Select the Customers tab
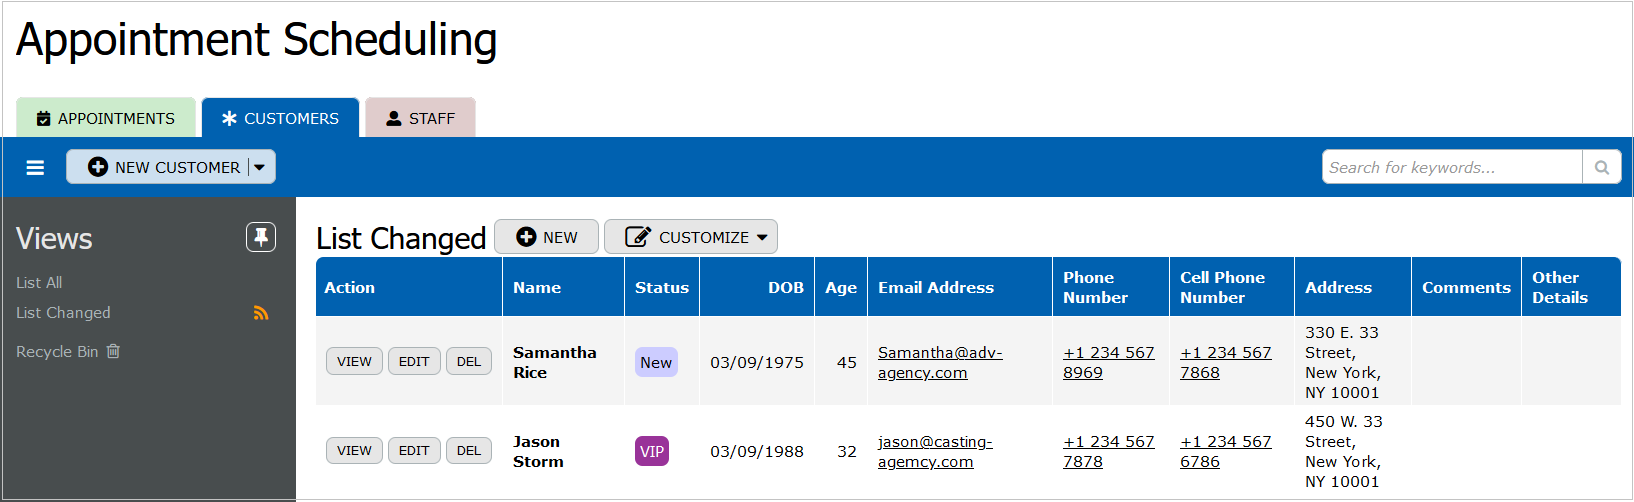 pyautogui.click(x=280, y=118)
